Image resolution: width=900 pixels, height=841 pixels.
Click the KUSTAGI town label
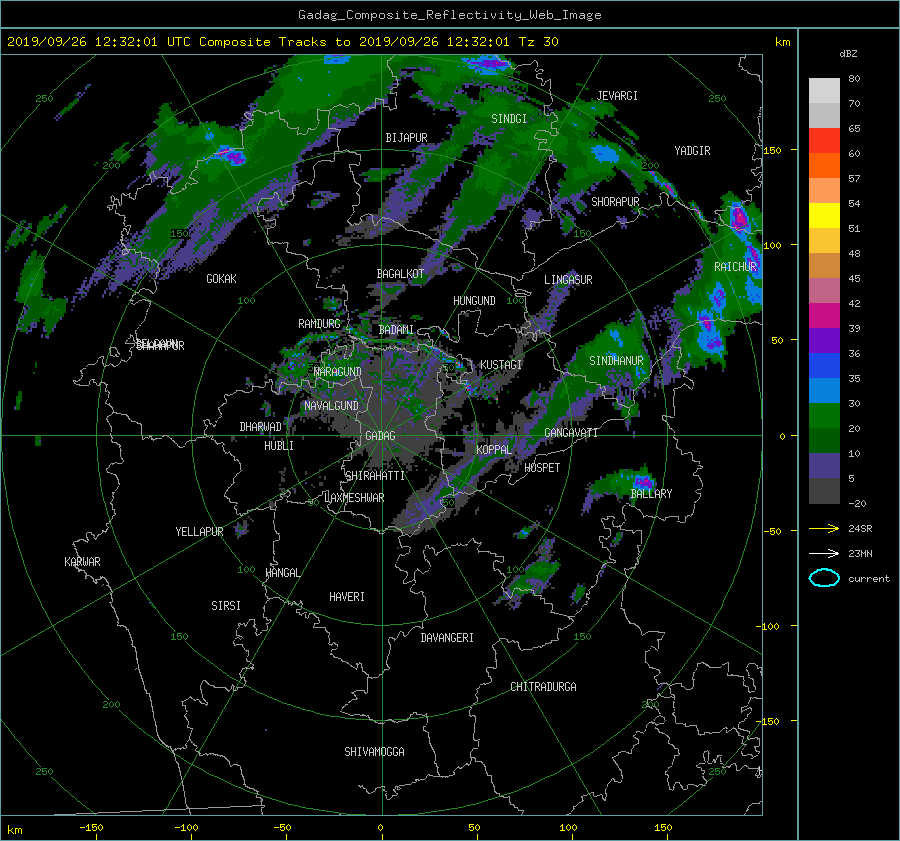(x=501, y=365)
